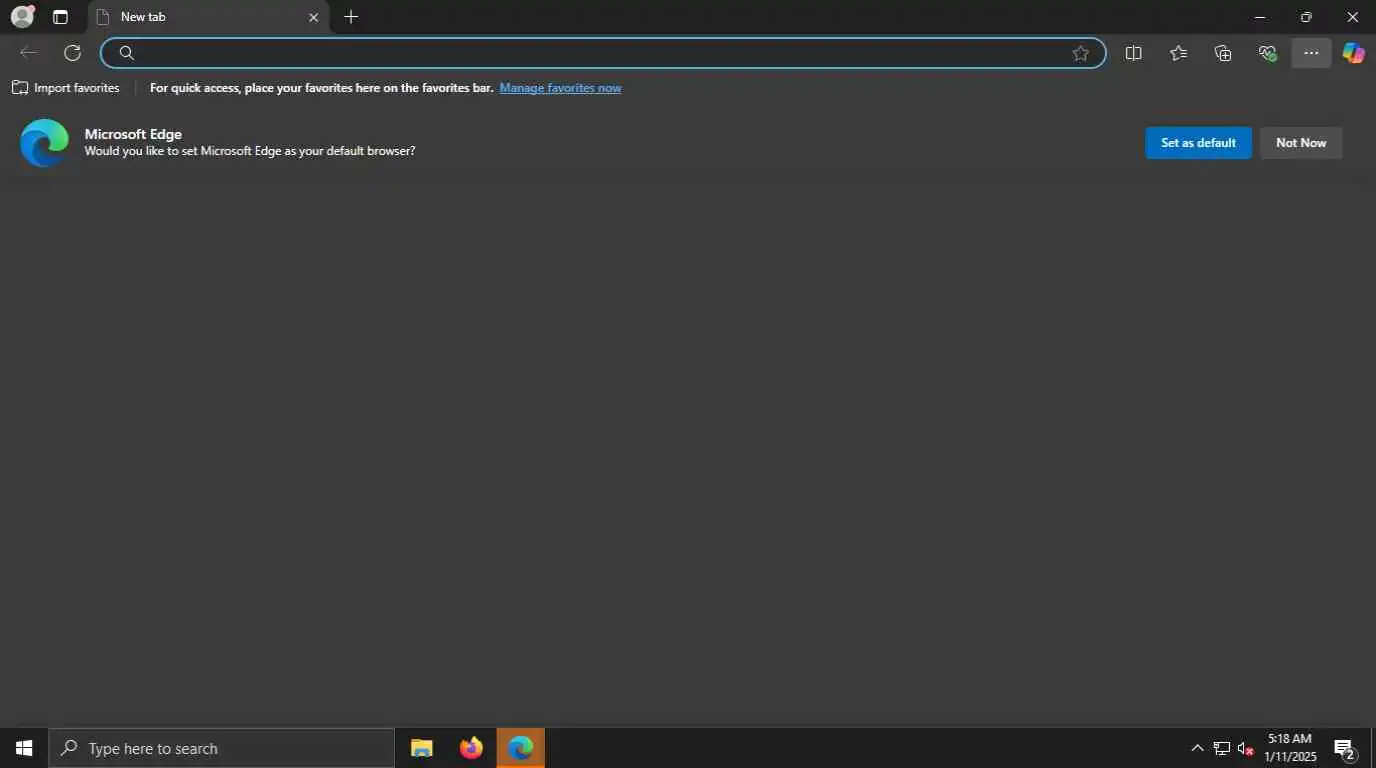Open File Explorer from taskbar
The height and width of the screenshot is (768, 1376).
click(421, 748)
